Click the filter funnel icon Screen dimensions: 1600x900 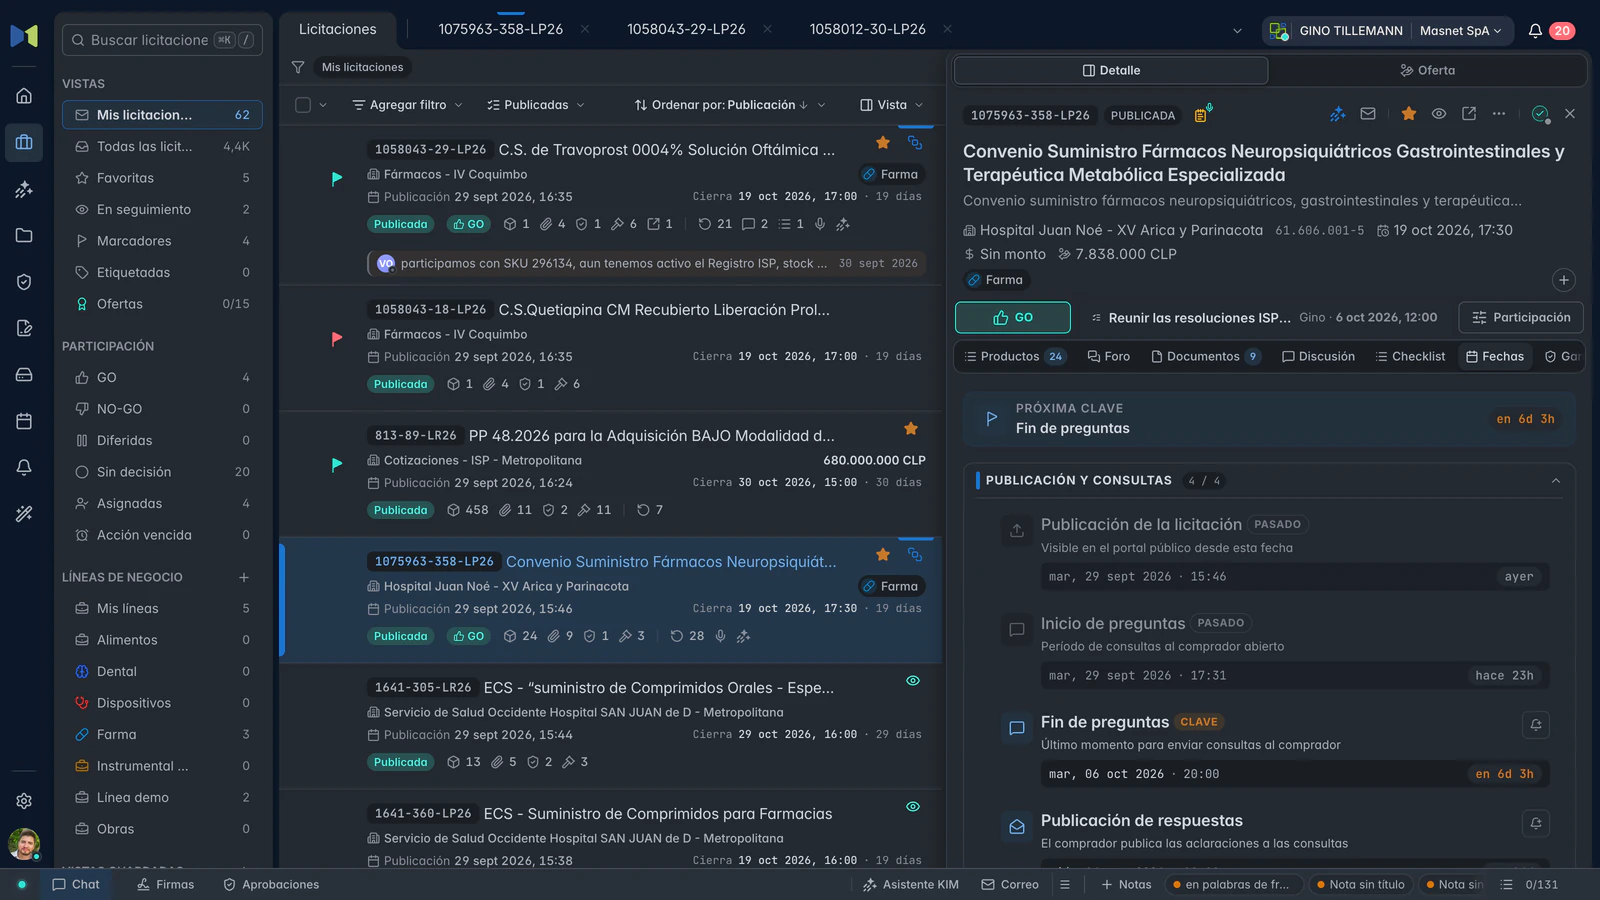pos(298,67)
